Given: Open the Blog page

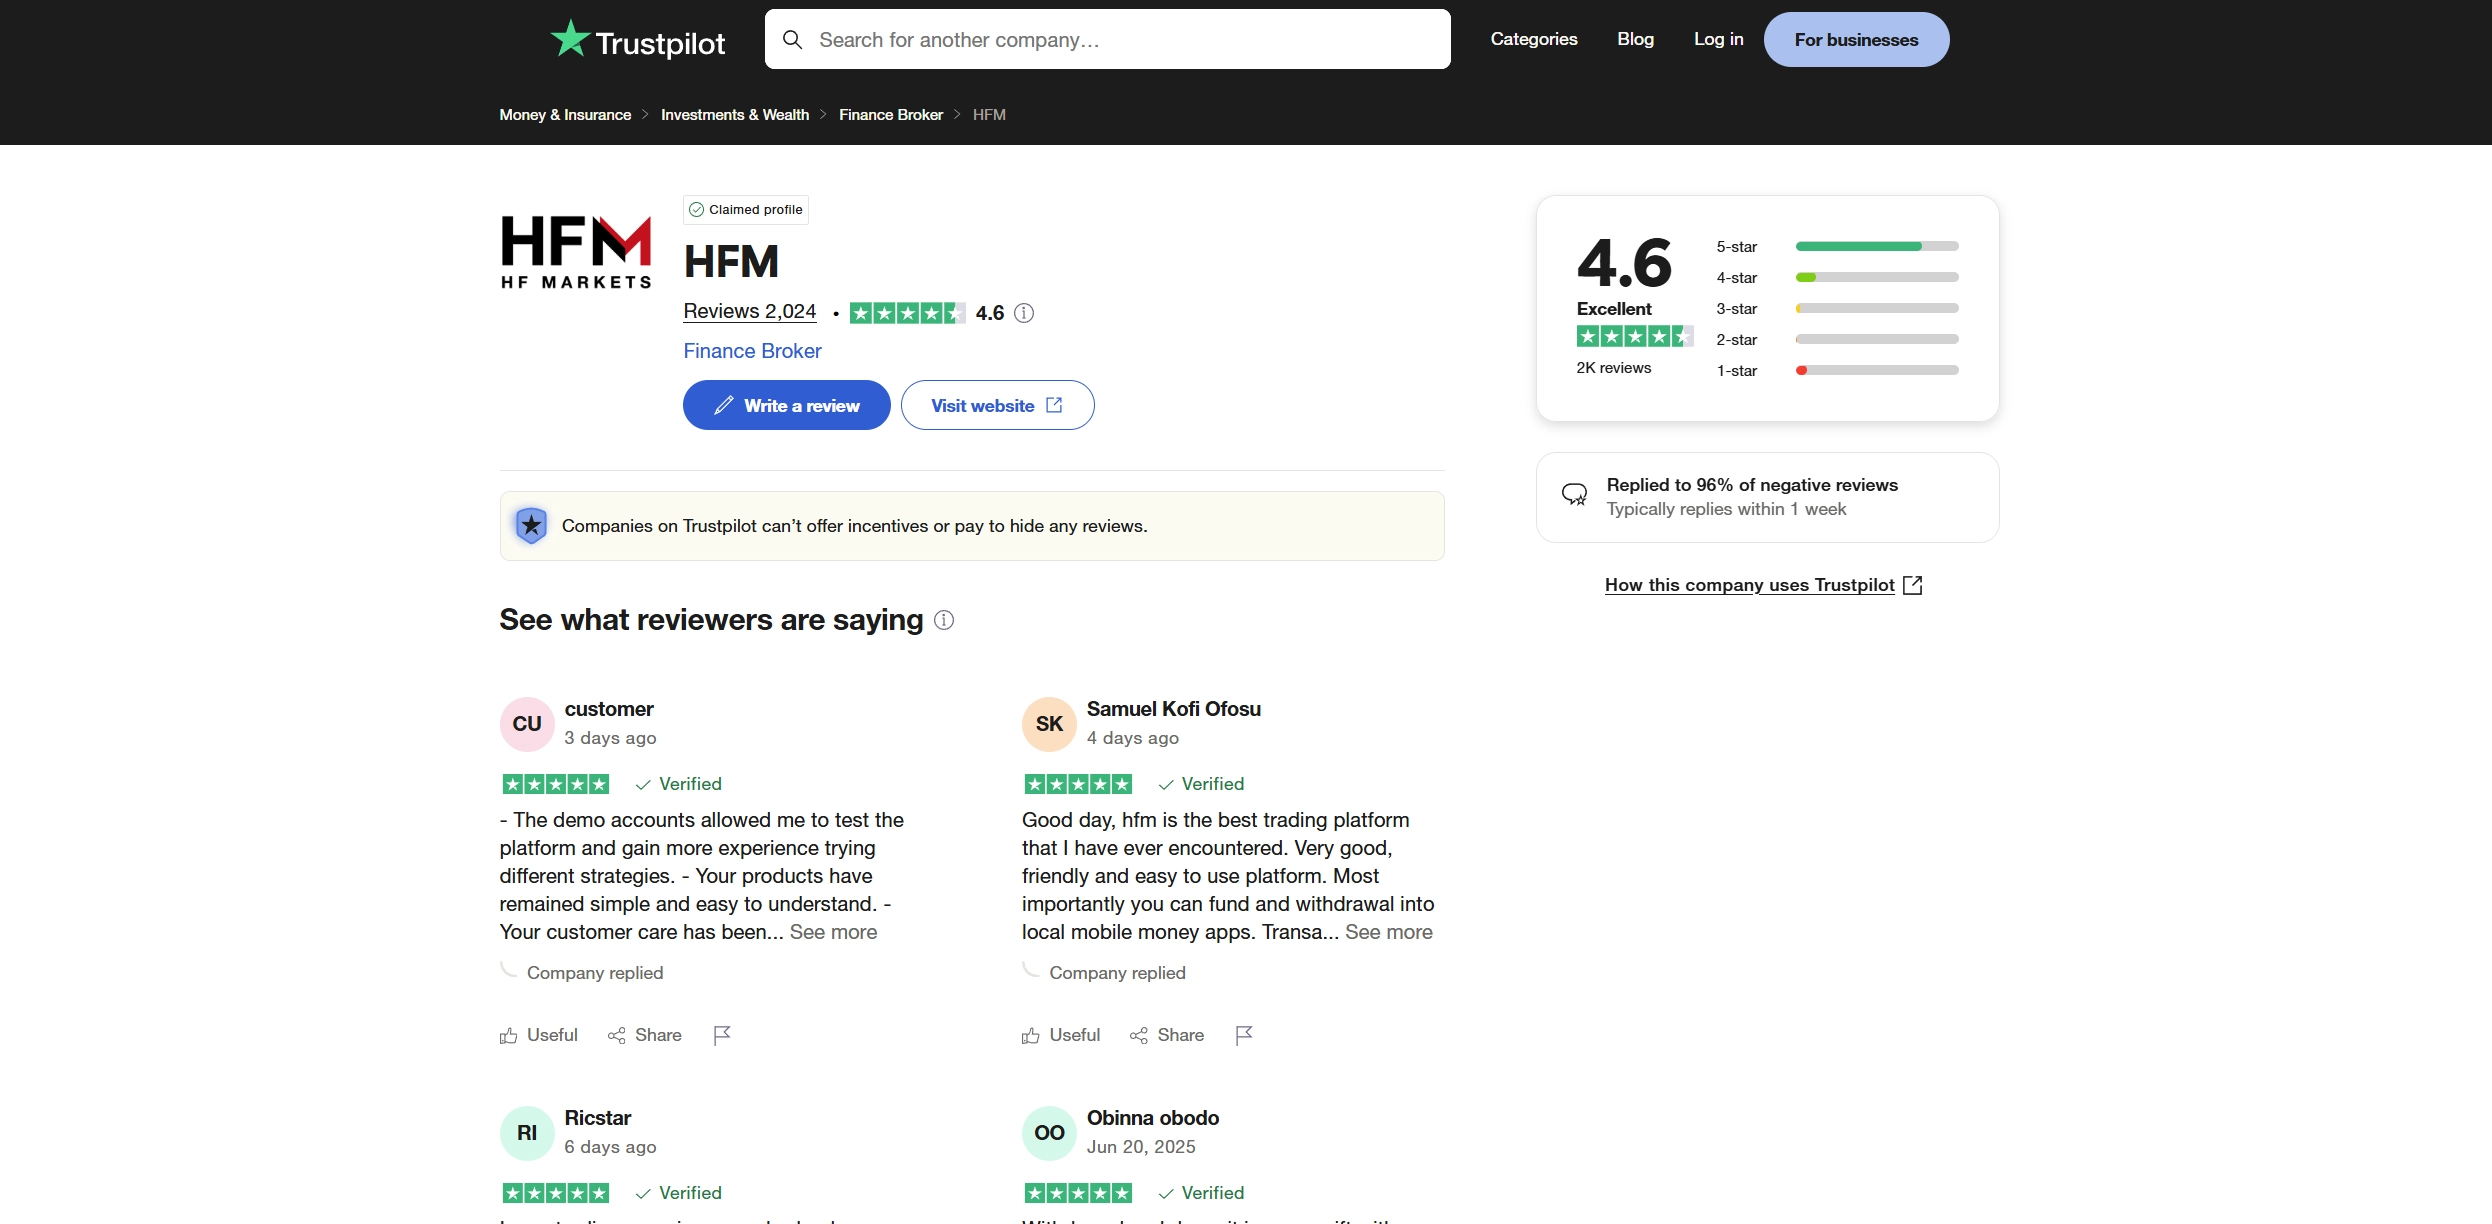Looking at the screenshot, I should [x=1635, y=39].
